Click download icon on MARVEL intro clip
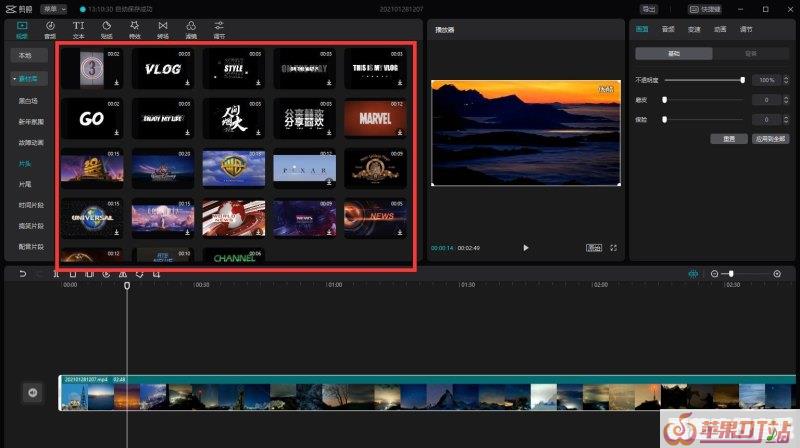This screenshot has height=448, width=800. pyautogui.click(x=400, y=133)
